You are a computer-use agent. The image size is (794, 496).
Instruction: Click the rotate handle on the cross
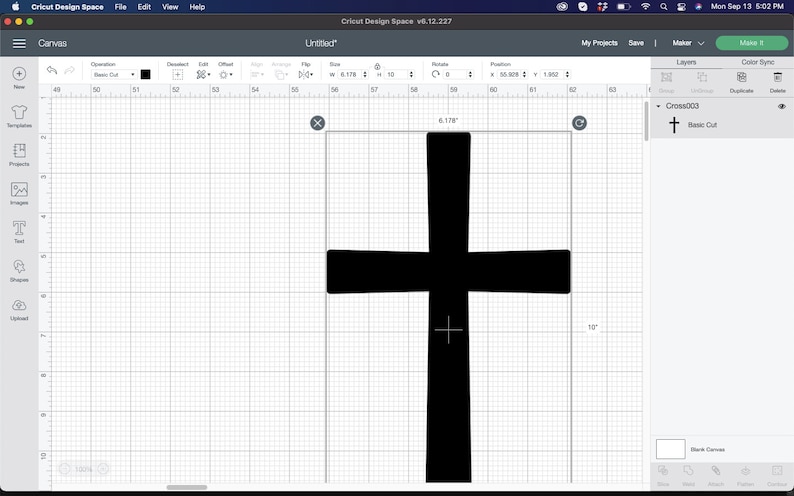pyautogui.click(x=579, y=123)
